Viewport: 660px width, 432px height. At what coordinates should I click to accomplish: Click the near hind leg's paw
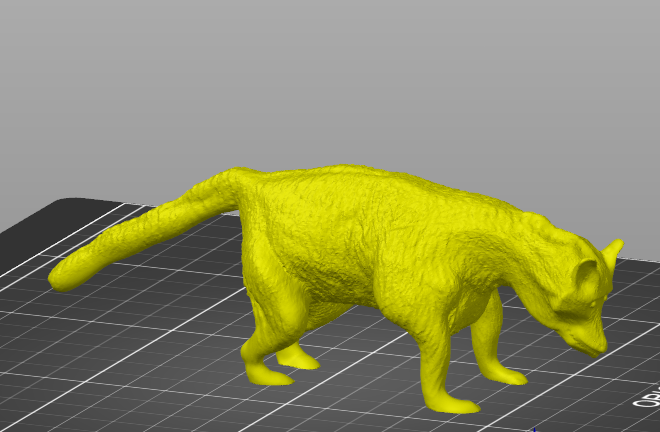(269, 376)
